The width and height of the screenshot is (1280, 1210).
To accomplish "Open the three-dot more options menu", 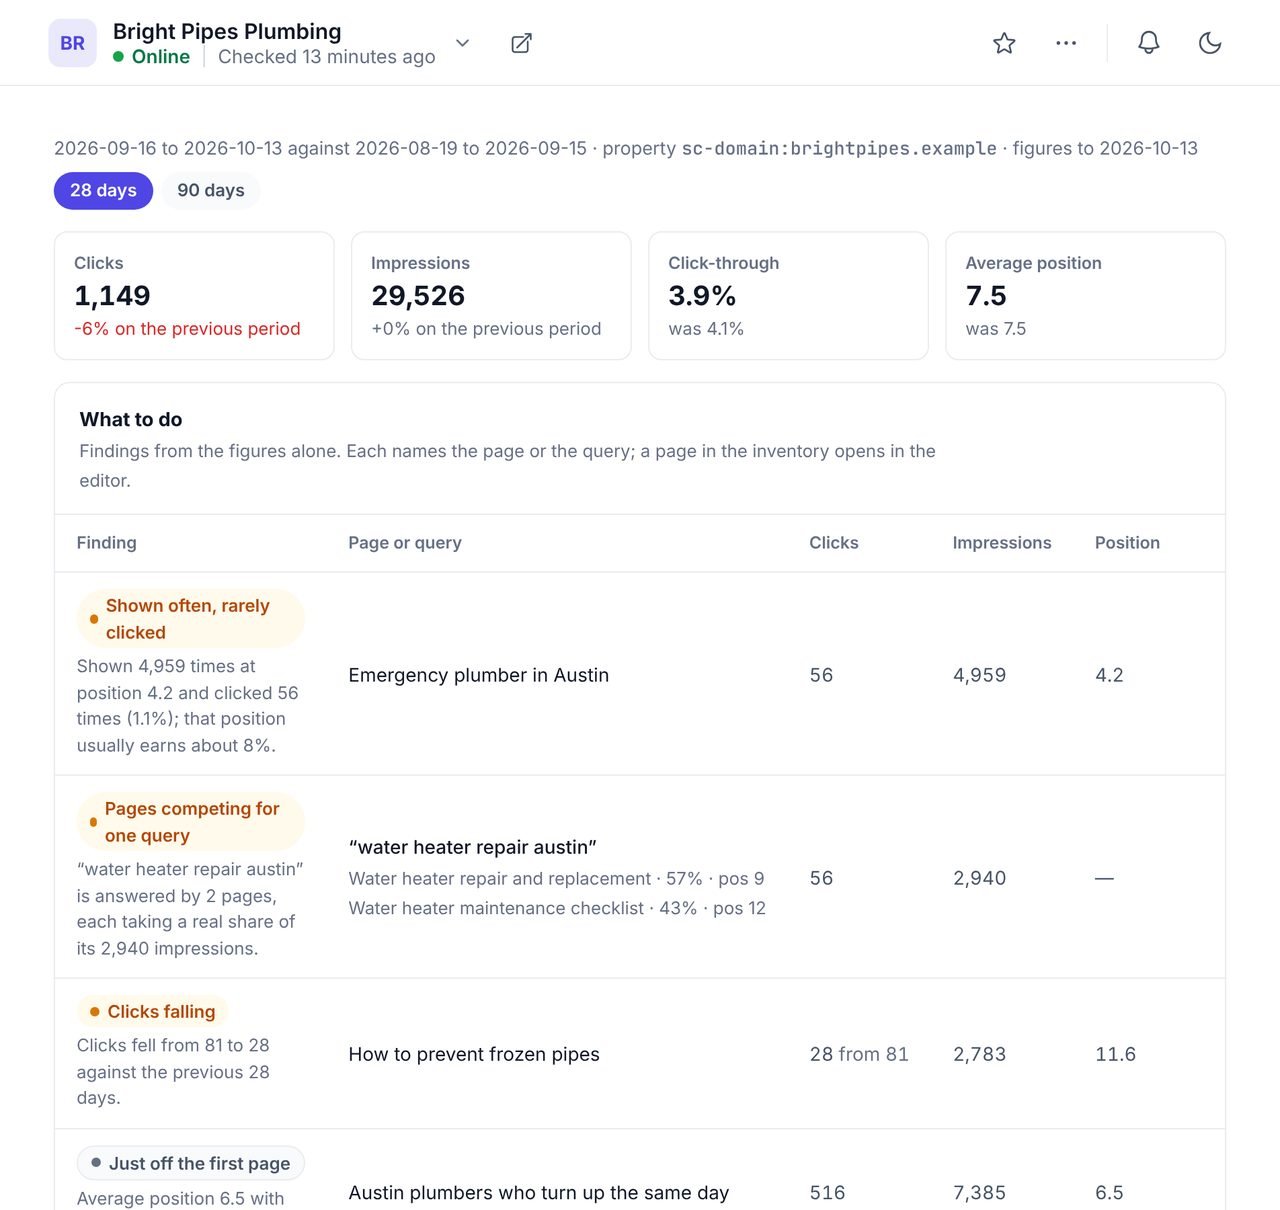I will pyautogui.click(x=1066, y=43).
